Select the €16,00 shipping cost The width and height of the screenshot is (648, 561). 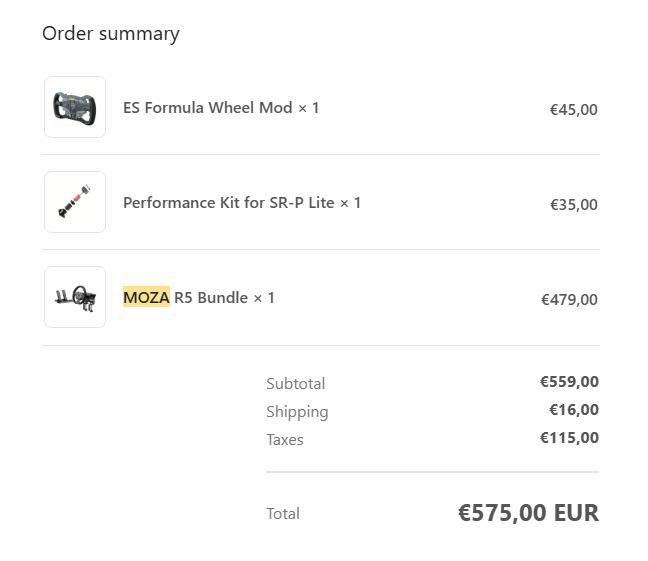(x=573, y=409)
